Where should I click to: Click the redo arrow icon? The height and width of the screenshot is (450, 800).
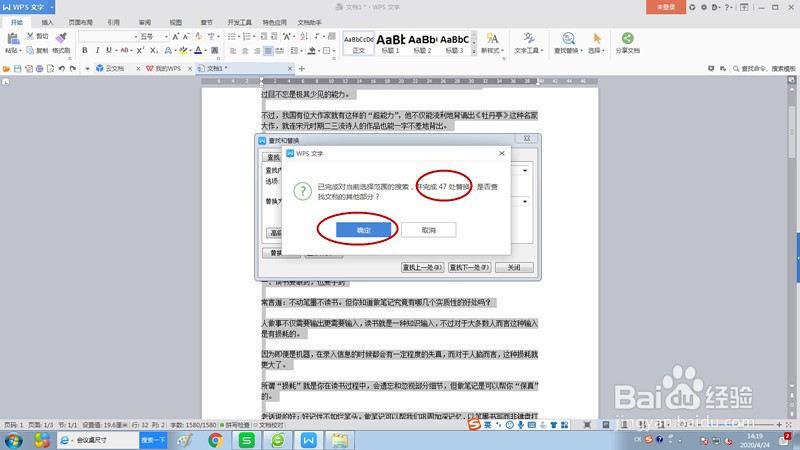click(x=73, y=68)
